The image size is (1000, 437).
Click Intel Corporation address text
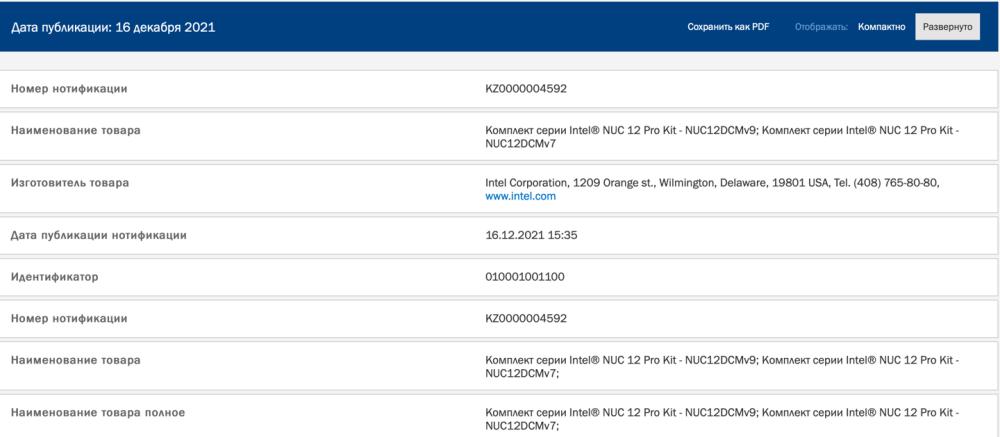point(713,182)
